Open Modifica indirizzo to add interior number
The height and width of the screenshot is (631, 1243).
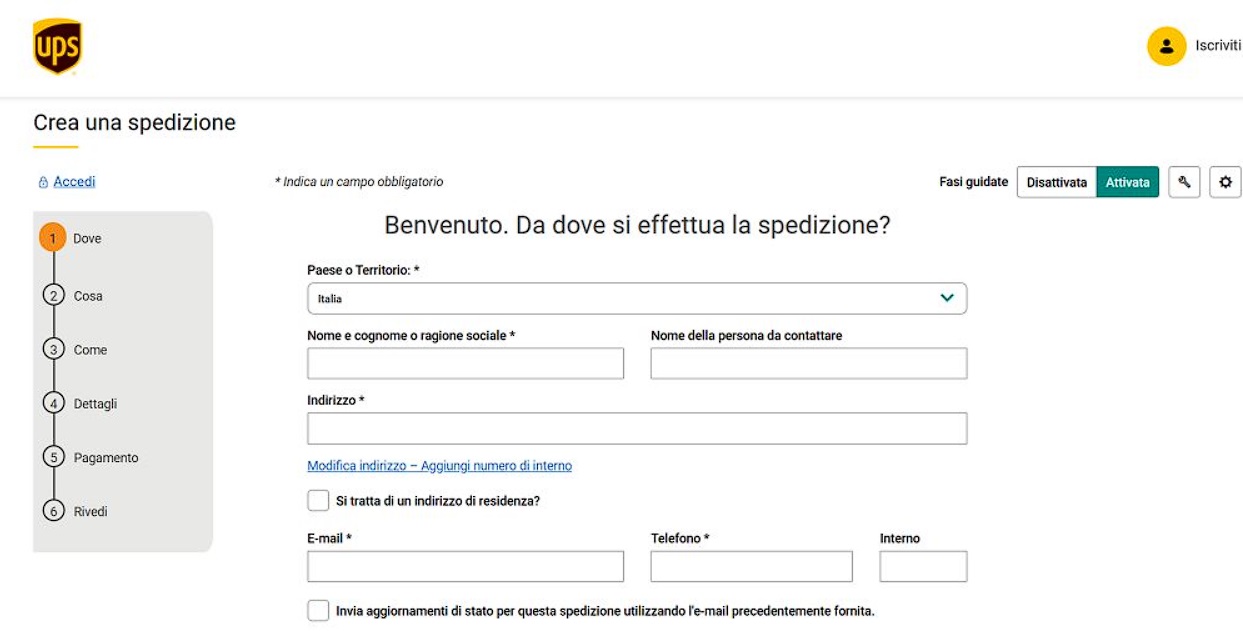coord(439,466)
